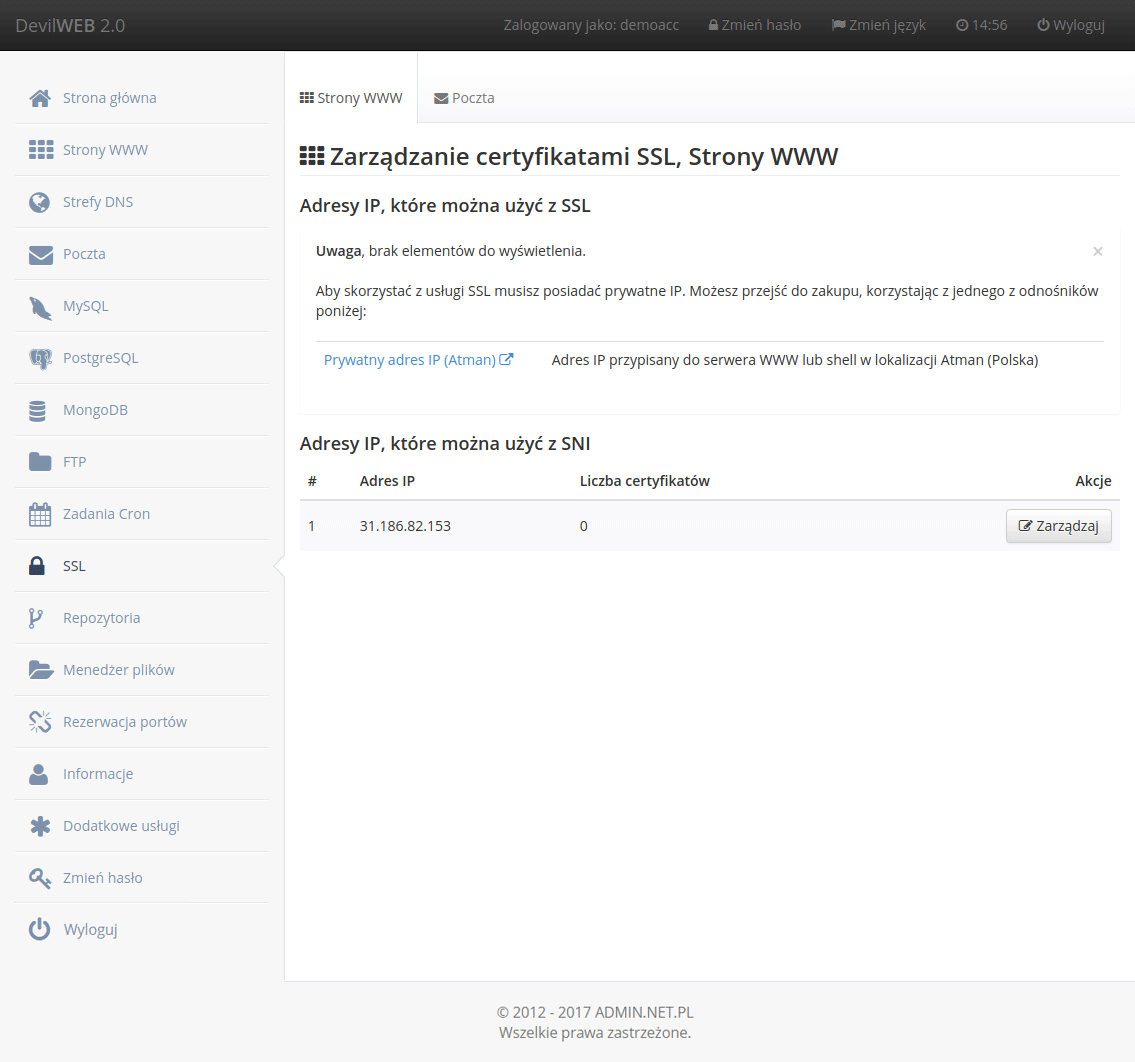Screen dimensions: 1135x1062
Task: Open Menedżer plików in the sidebar
Action: coord(118,670)
